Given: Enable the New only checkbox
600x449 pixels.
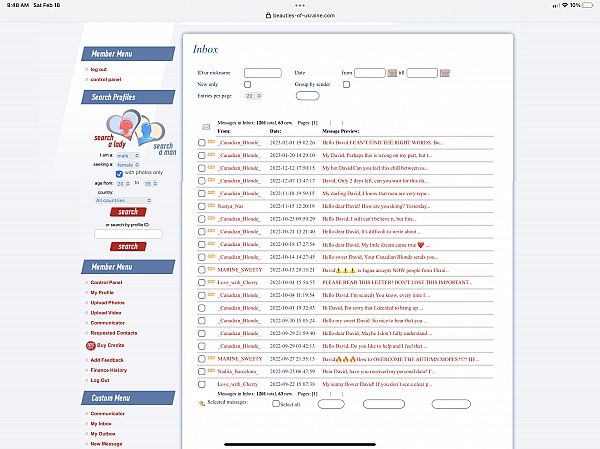Looking at the screenshot, I should (248, 84).
